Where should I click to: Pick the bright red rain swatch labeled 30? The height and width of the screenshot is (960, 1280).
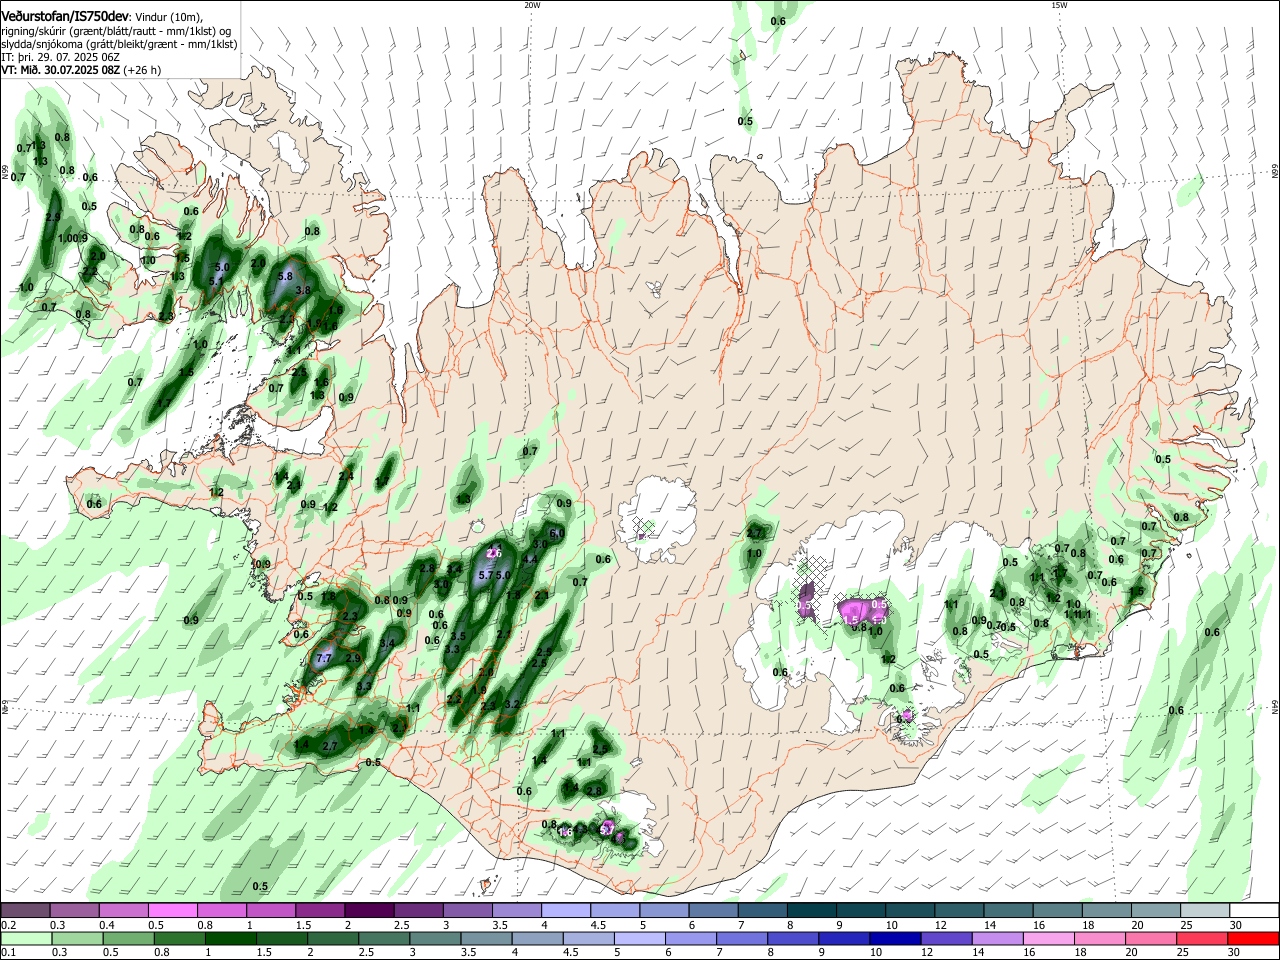[x=1254, y=938]
